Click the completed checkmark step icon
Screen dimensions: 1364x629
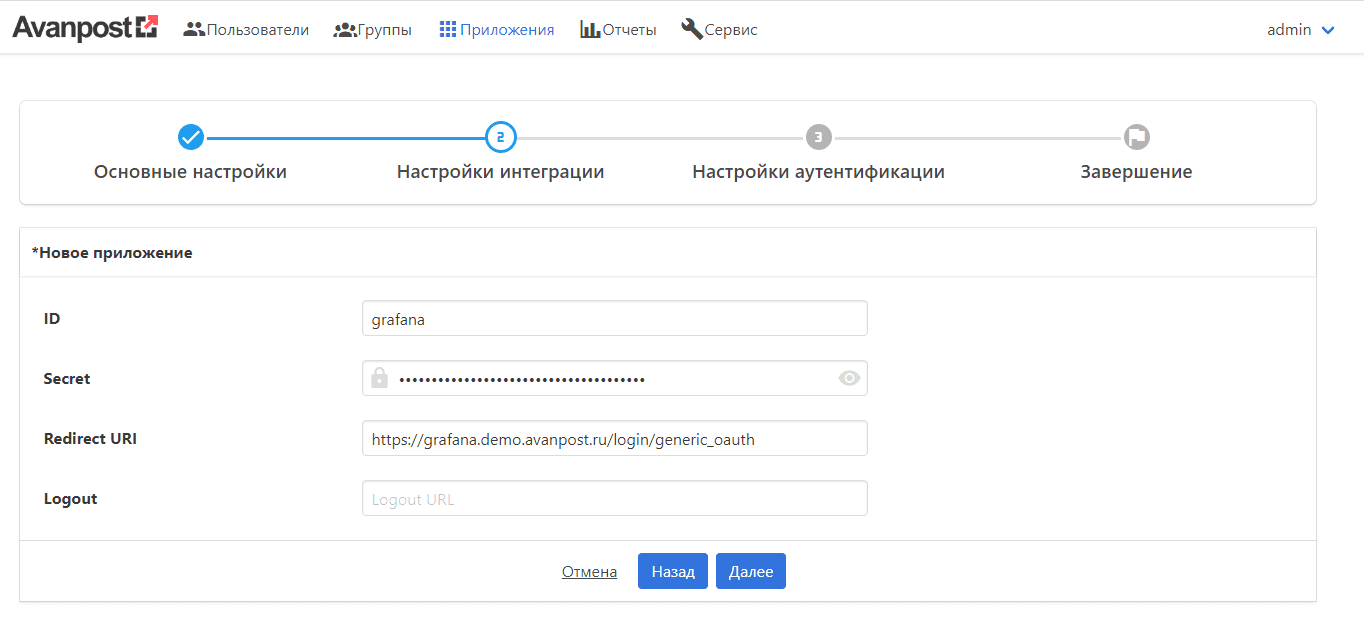click(191, 136)
